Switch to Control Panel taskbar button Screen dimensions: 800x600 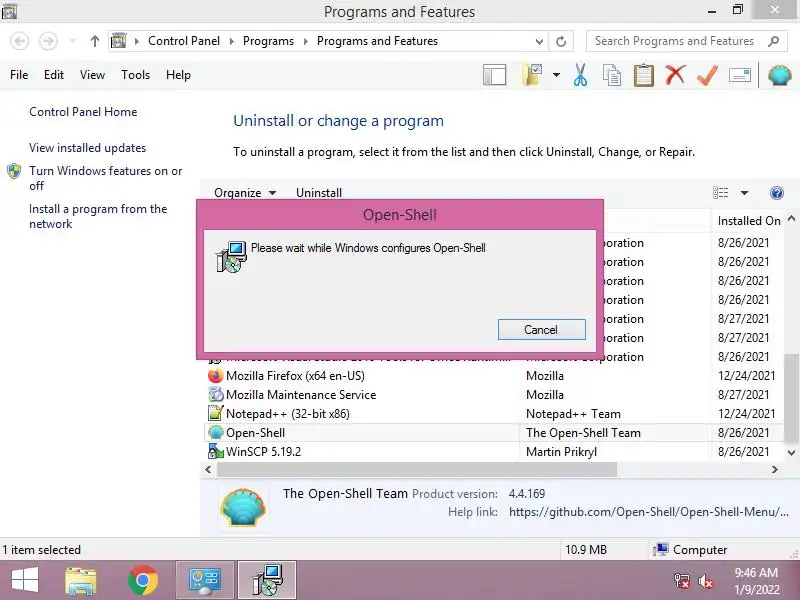(205, 581)
